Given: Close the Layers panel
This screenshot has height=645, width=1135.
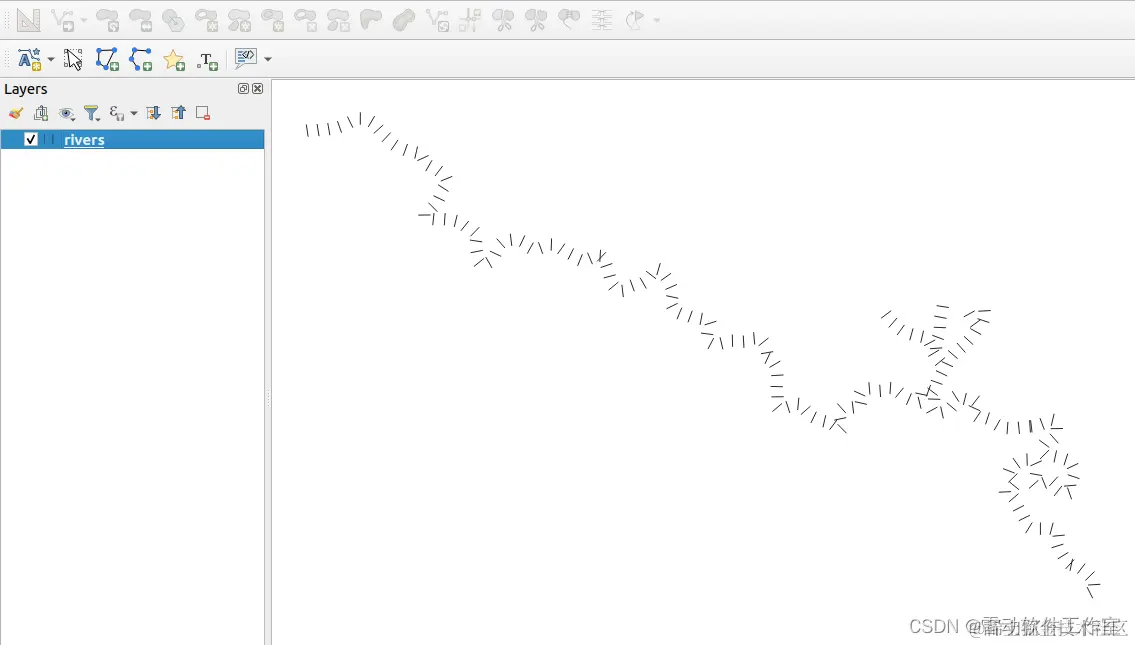Looking at the screenshot, I should [x=258, y=88].
